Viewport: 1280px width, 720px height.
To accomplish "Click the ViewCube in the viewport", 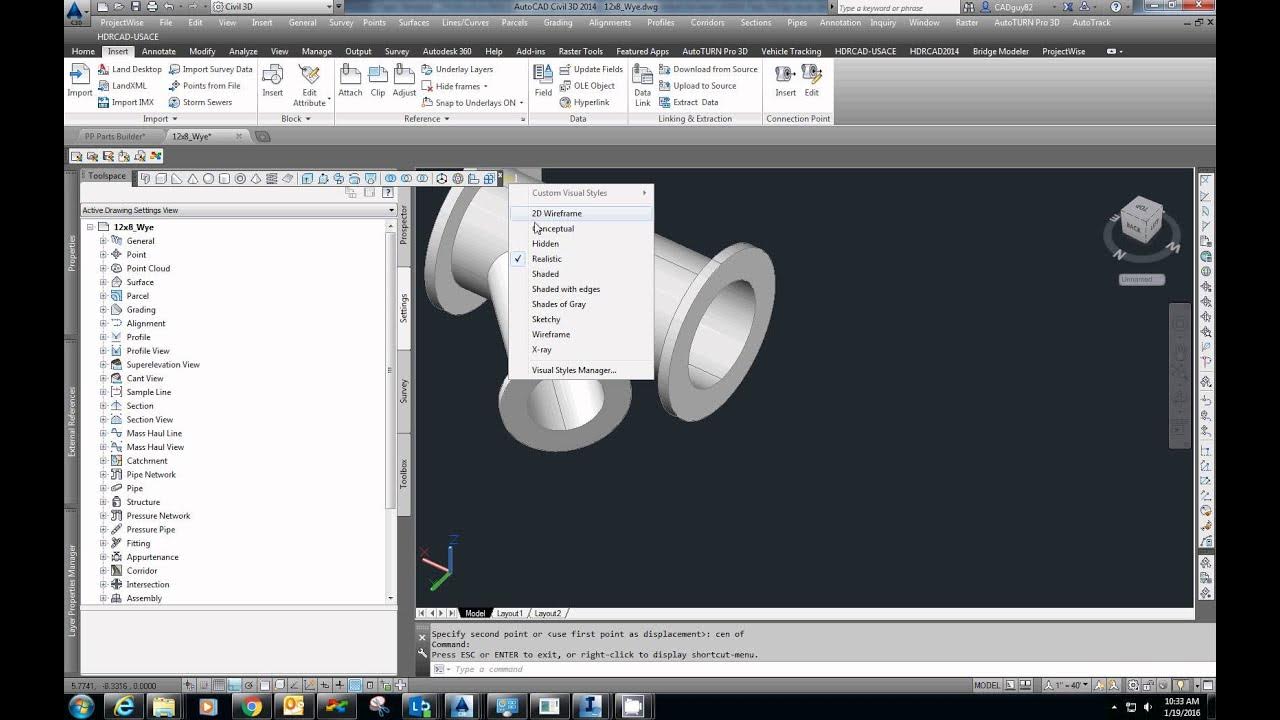I will coord(1140,218).
